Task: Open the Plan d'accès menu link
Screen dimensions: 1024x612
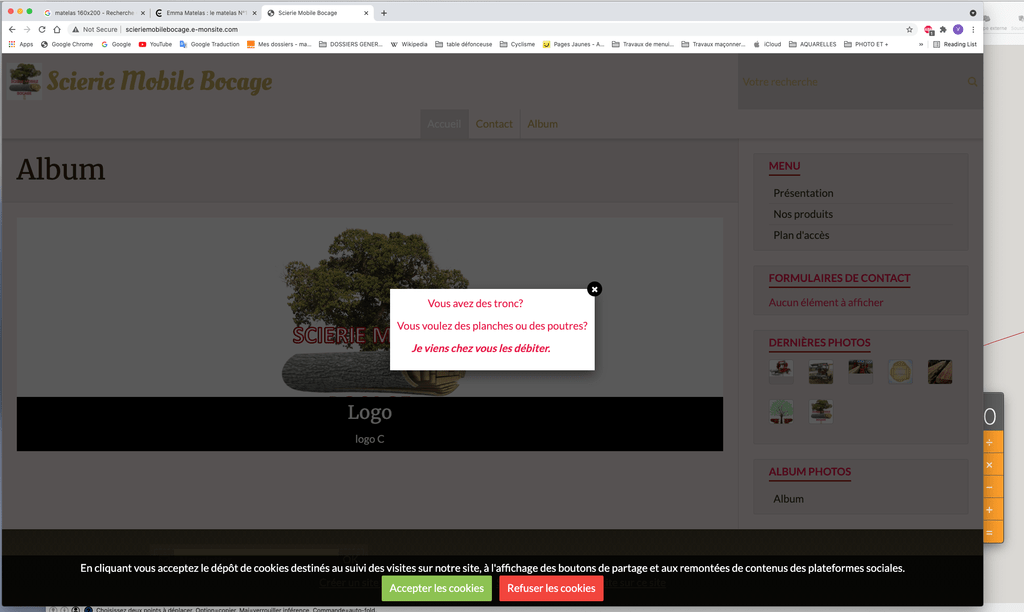Action: coord(801,234)
